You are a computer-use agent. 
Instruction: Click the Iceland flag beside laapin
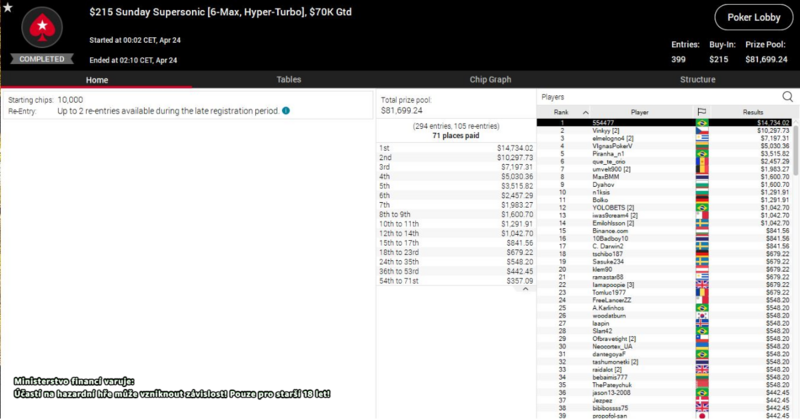tap(702, 323)
